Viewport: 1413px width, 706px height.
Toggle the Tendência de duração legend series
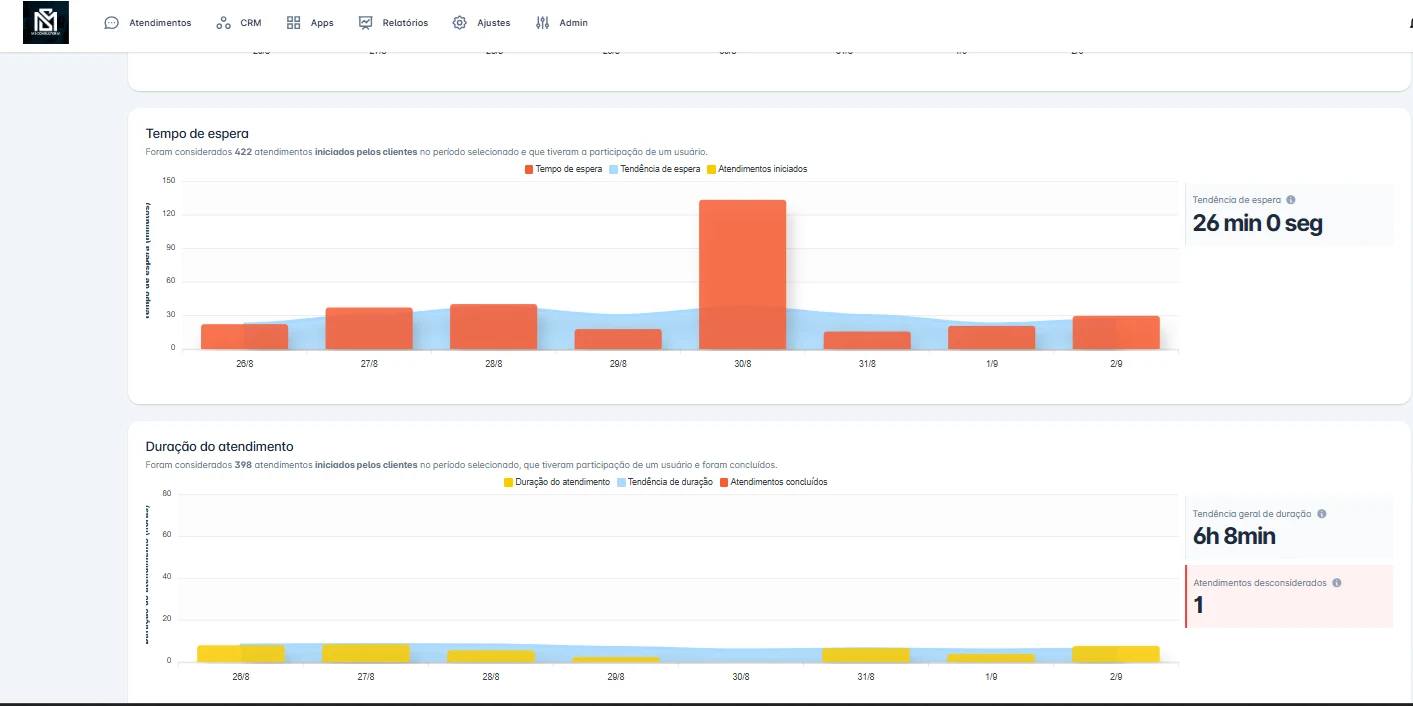coord(664,482)
